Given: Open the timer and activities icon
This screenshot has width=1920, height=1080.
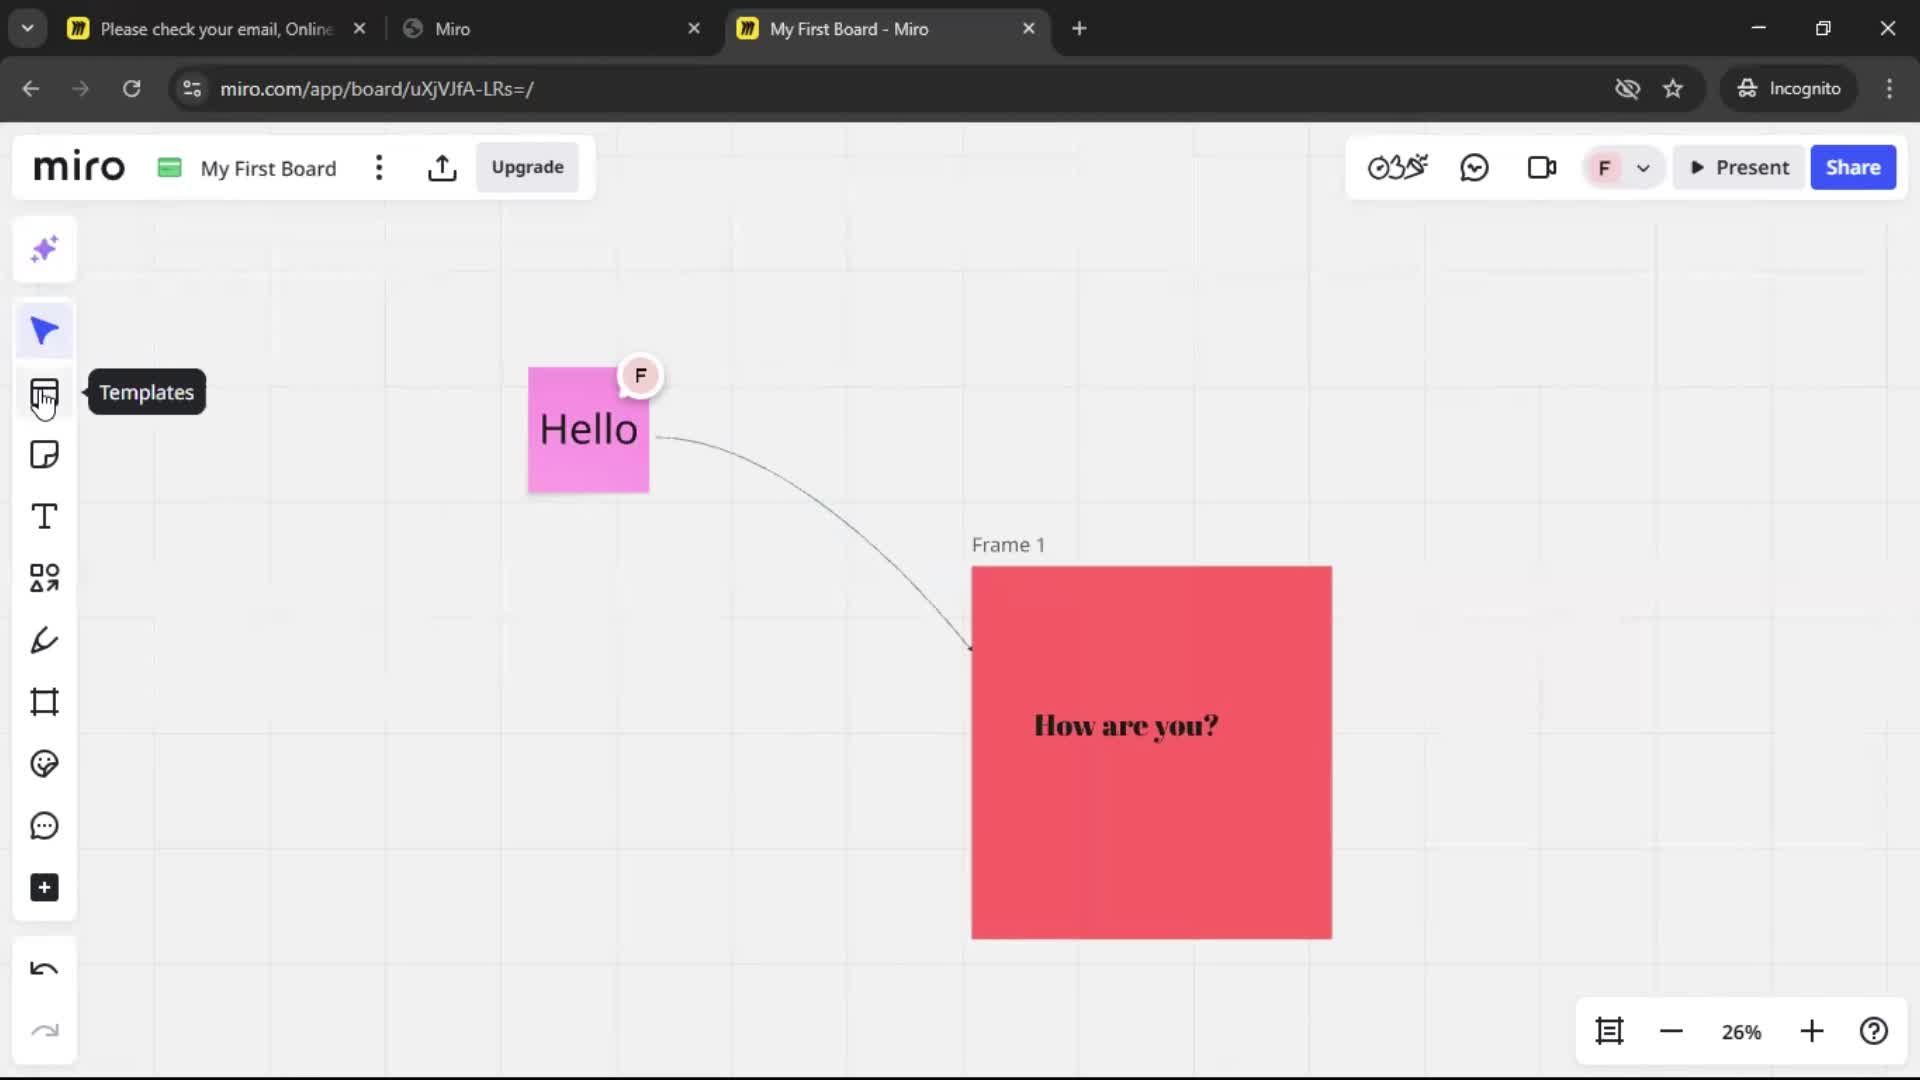Looking at the screenshot, I should click(1398, 167).
